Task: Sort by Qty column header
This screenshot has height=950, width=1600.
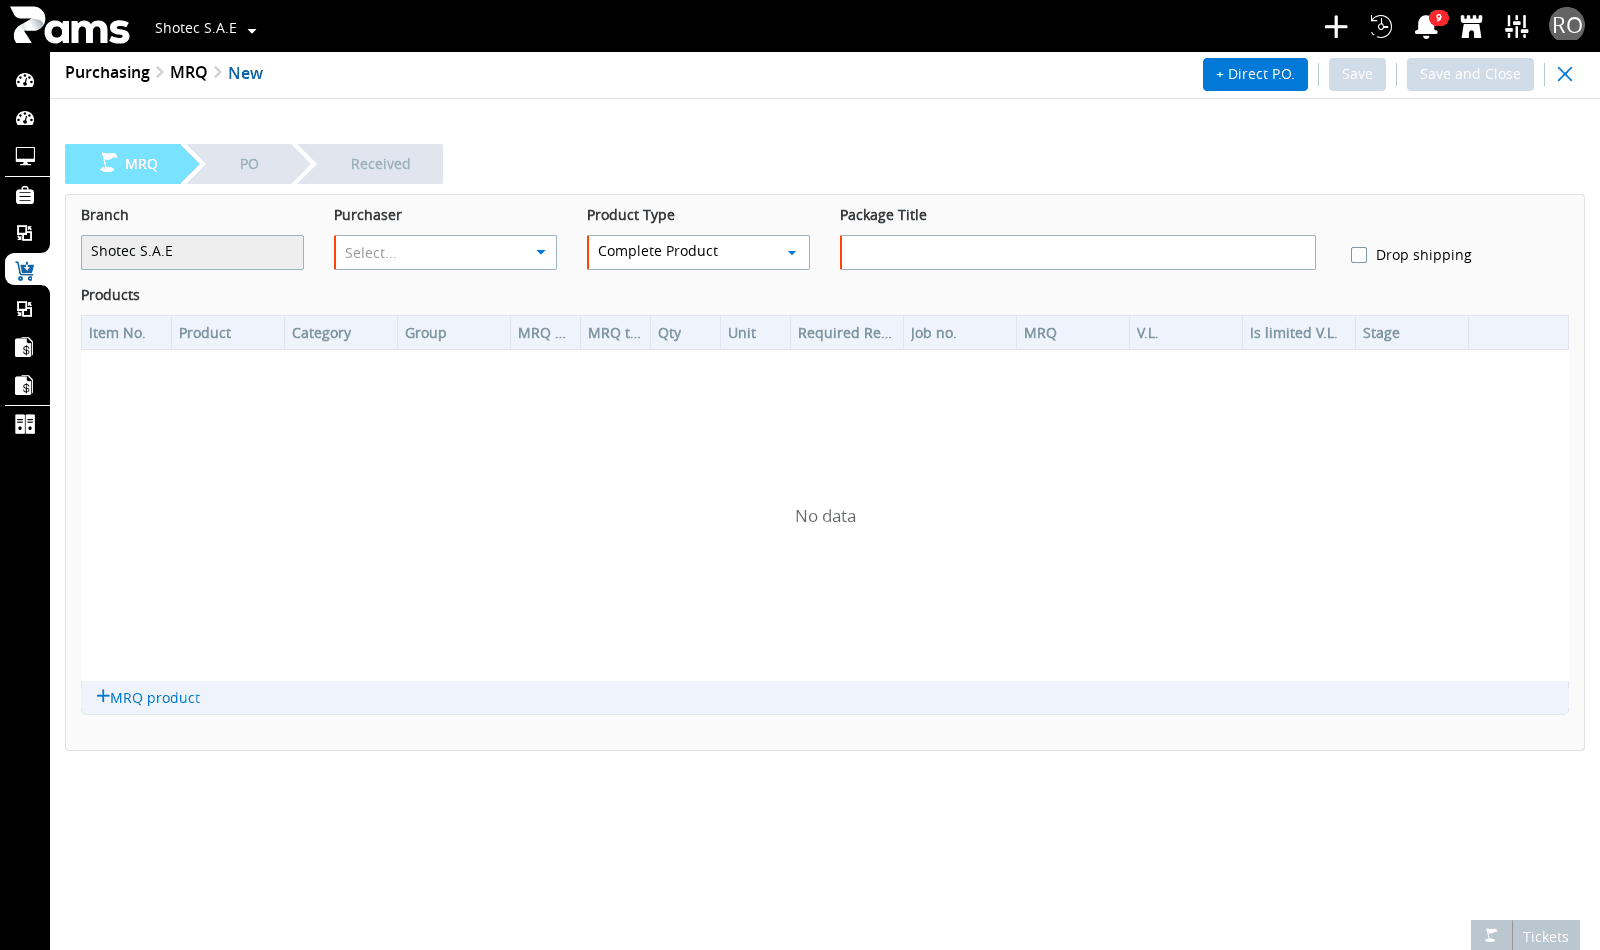Action: tap(685, 333)
